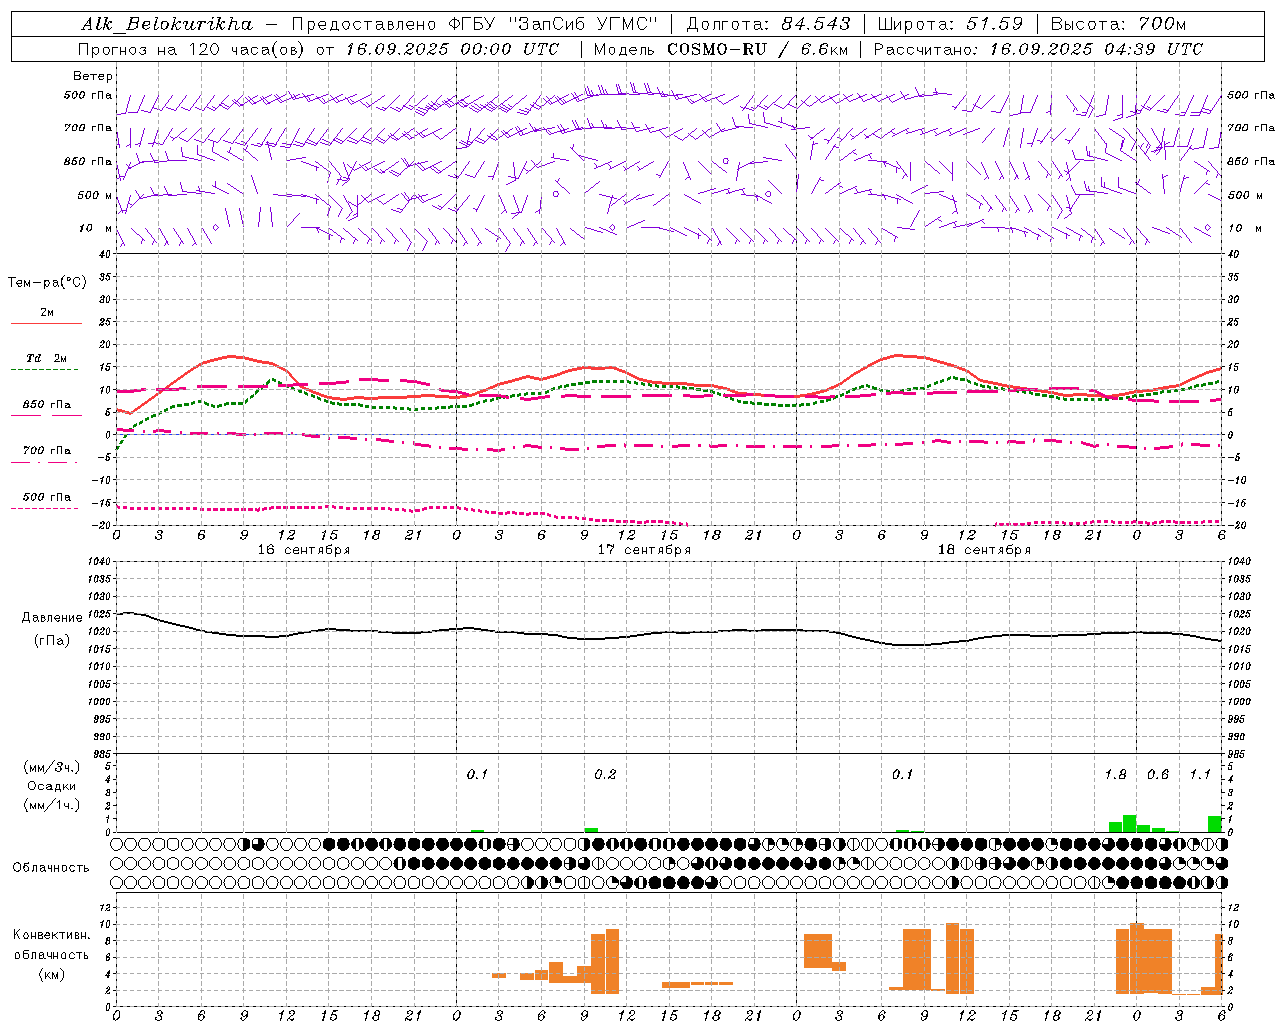This screenshot has width=1280, height=1024.
Task: Click the date label 16 сентября
Action: click(x=304, y=549)
